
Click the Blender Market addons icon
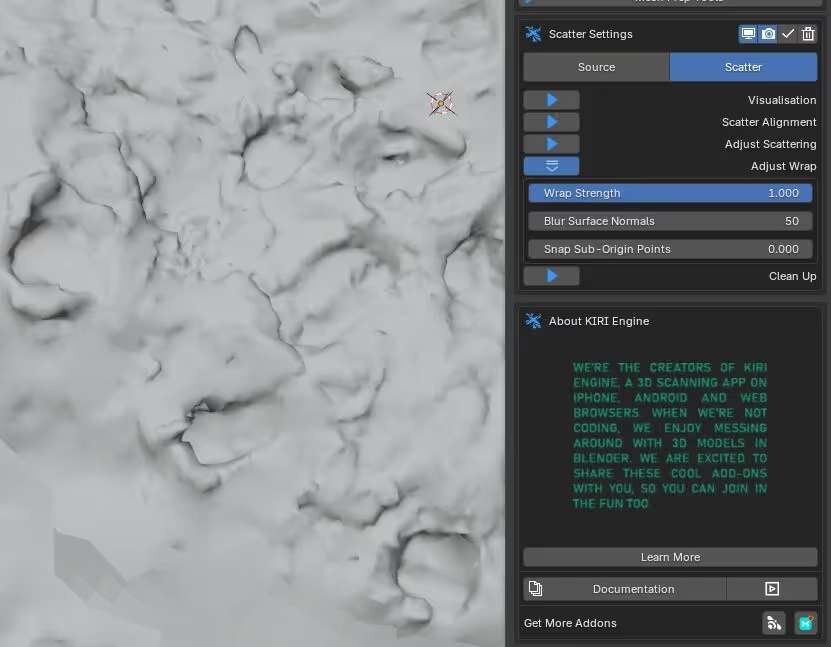(x=774, y=623)
